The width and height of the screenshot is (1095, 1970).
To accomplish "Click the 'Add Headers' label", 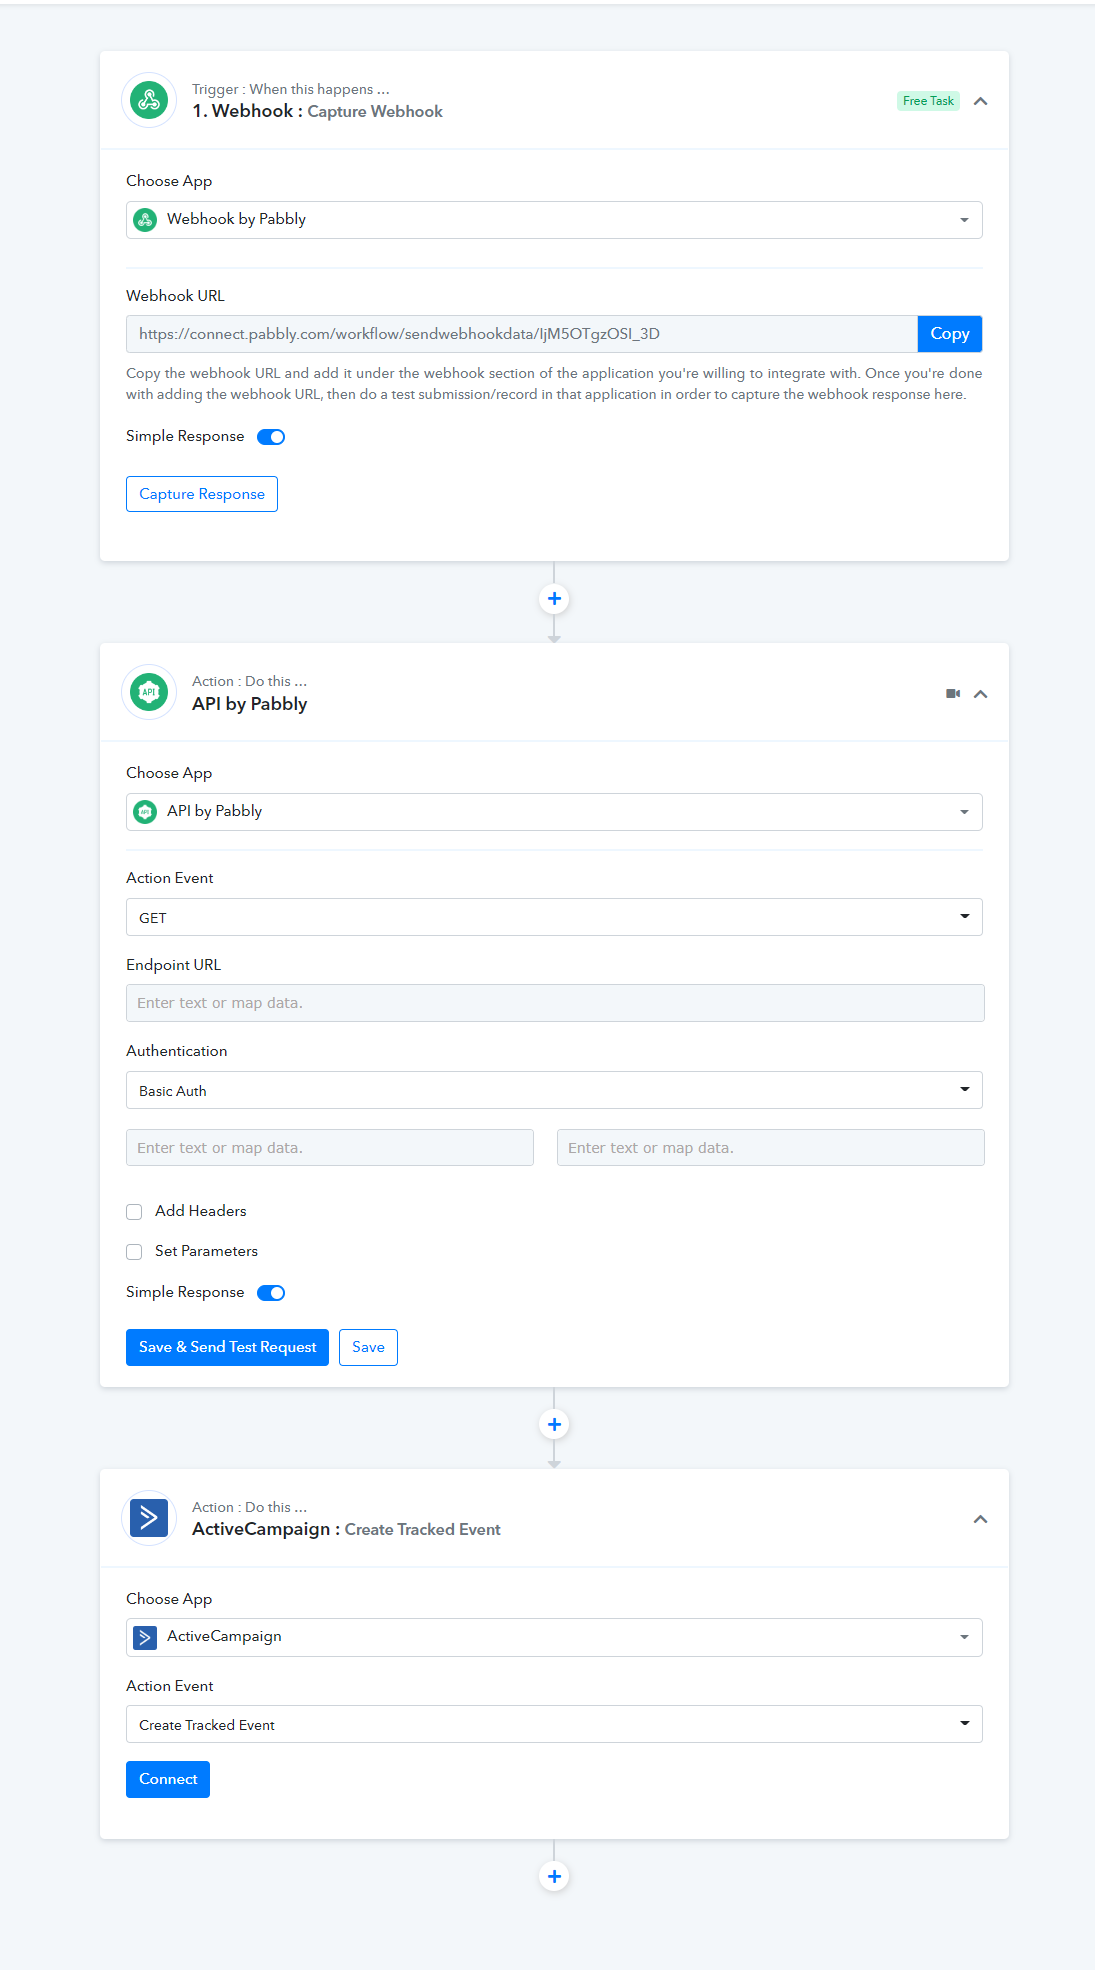I will [200, 1211].
